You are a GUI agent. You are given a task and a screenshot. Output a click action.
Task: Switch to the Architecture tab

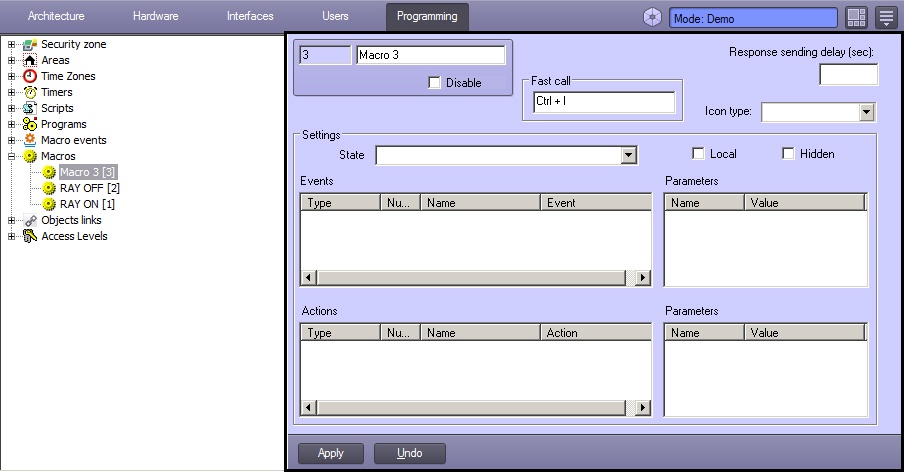click(x=56, y=16)
